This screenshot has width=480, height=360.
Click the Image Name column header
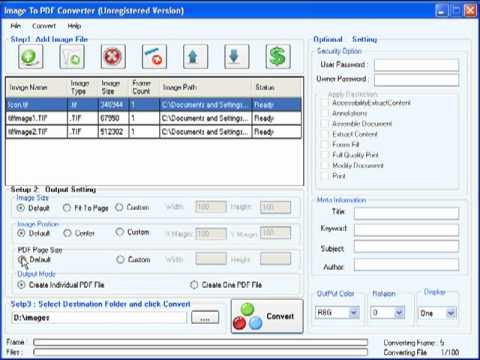[37, 87]
